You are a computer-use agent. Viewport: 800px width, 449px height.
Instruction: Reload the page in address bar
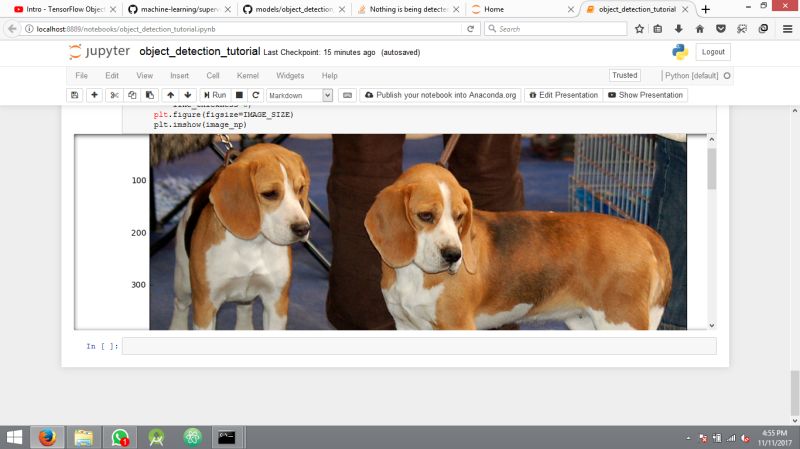tap(470, 29)
